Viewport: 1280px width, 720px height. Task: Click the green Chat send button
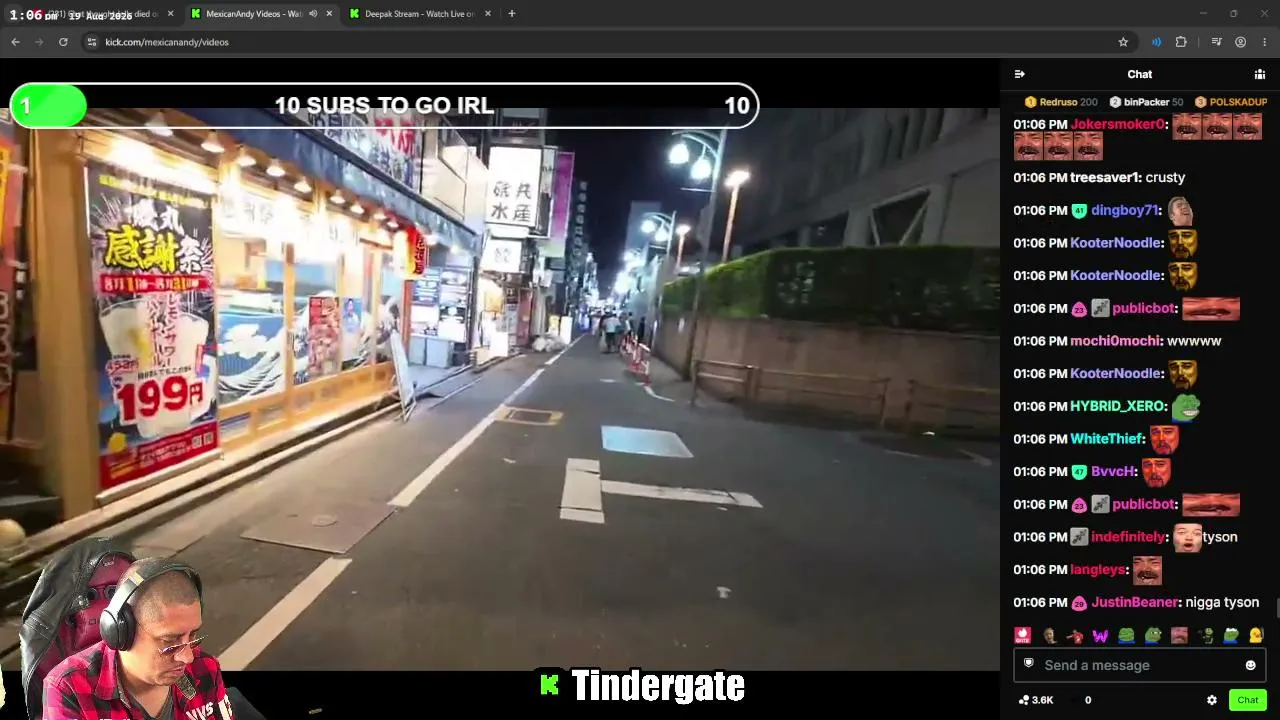[1248, 700]
